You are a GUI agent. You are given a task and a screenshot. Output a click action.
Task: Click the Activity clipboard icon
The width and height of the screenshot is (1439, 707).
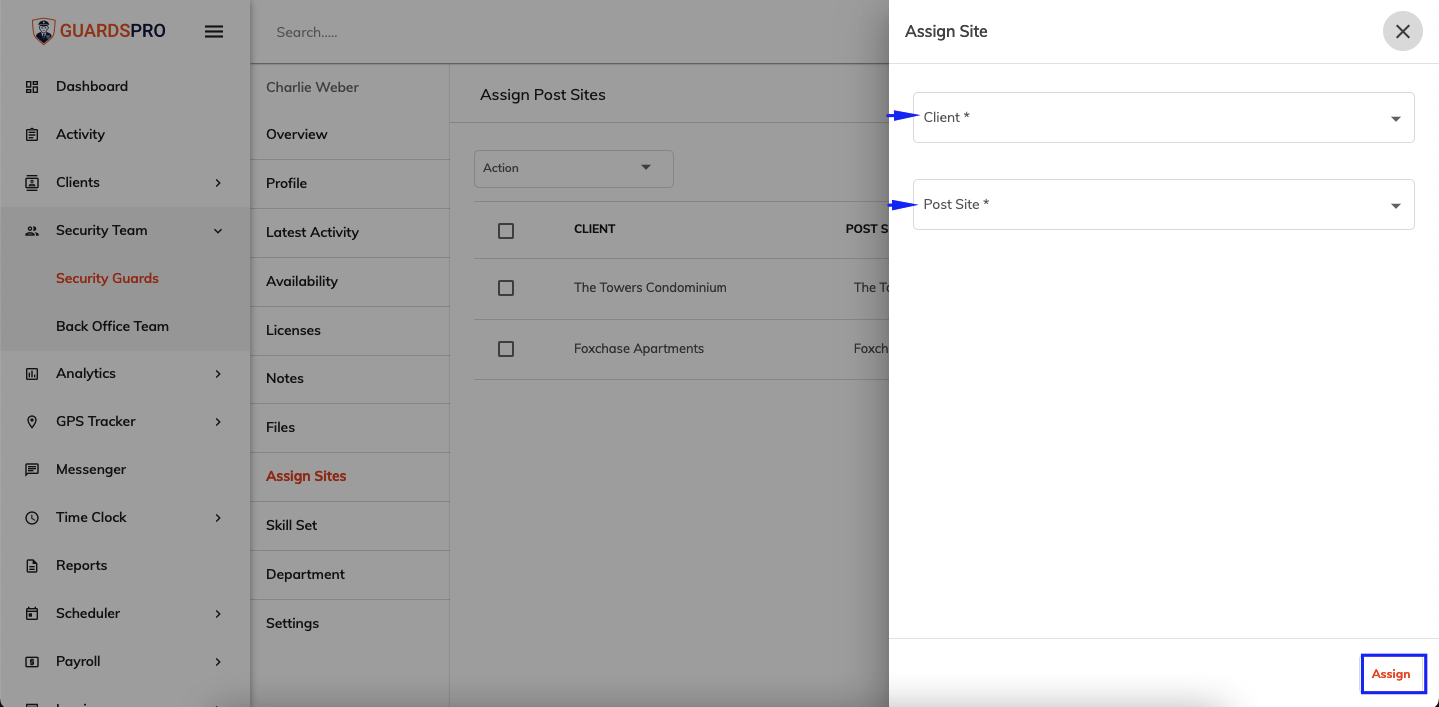point(32,135)
